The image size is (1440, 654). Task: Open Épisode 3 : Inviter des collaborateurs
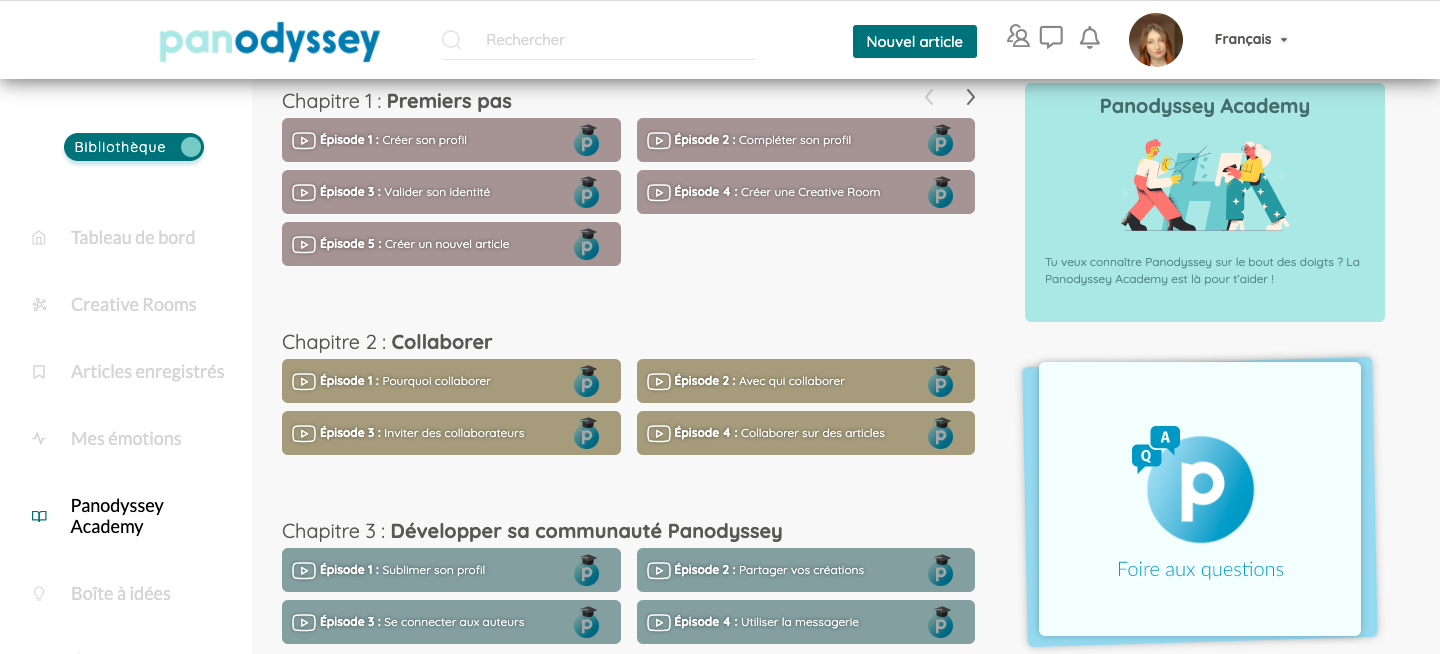(451, 433)
